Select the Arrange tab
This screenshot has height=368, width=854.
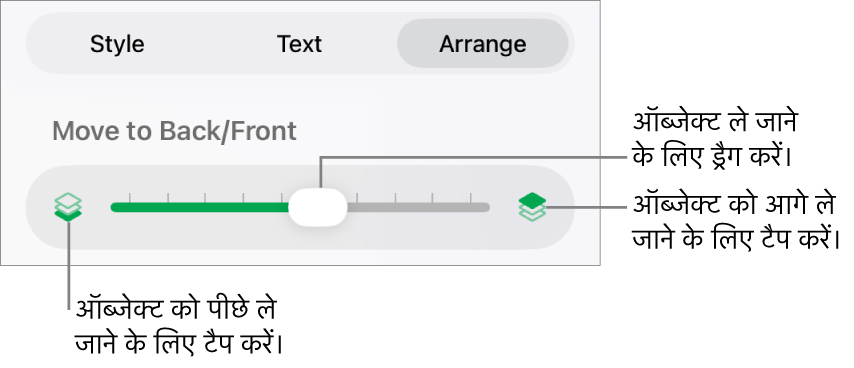coord(483,44)
